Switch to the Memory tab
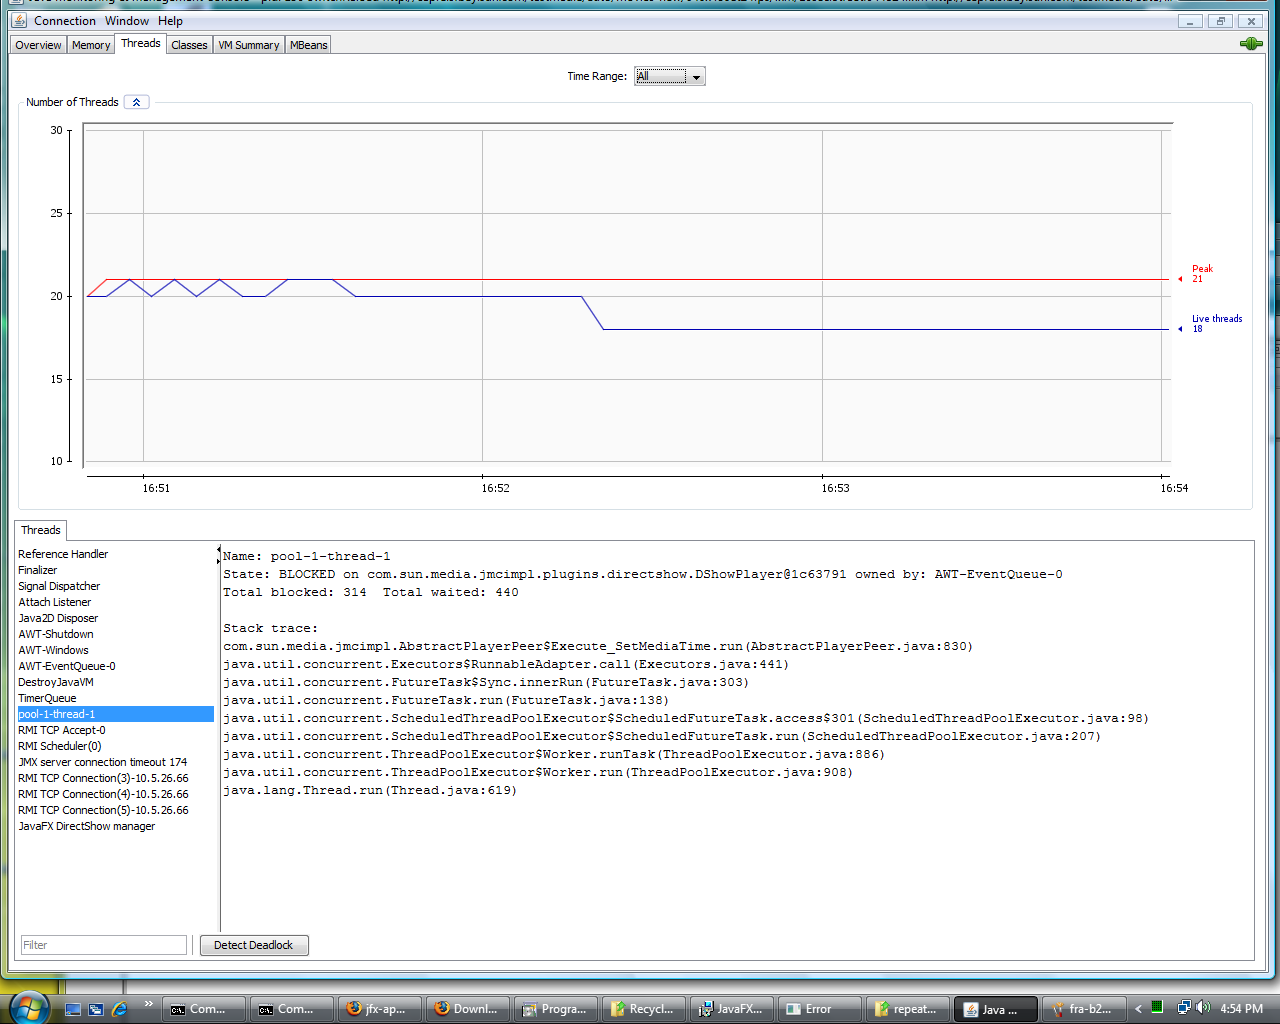1280x1024 pixels. [91, 45]
